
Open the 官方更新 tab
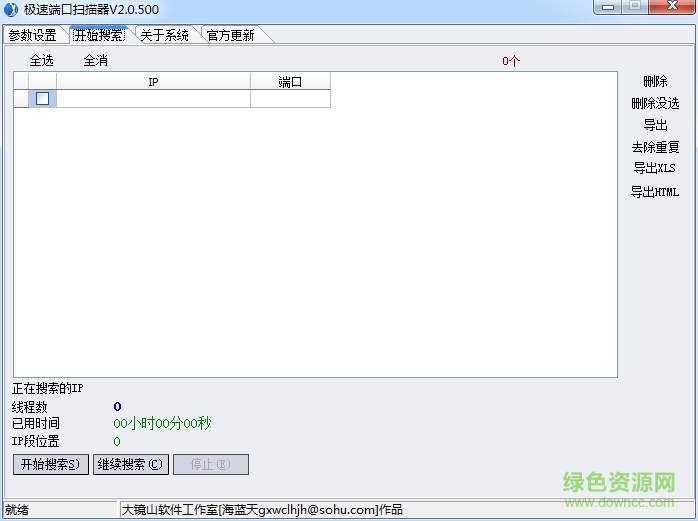(230, 36)
